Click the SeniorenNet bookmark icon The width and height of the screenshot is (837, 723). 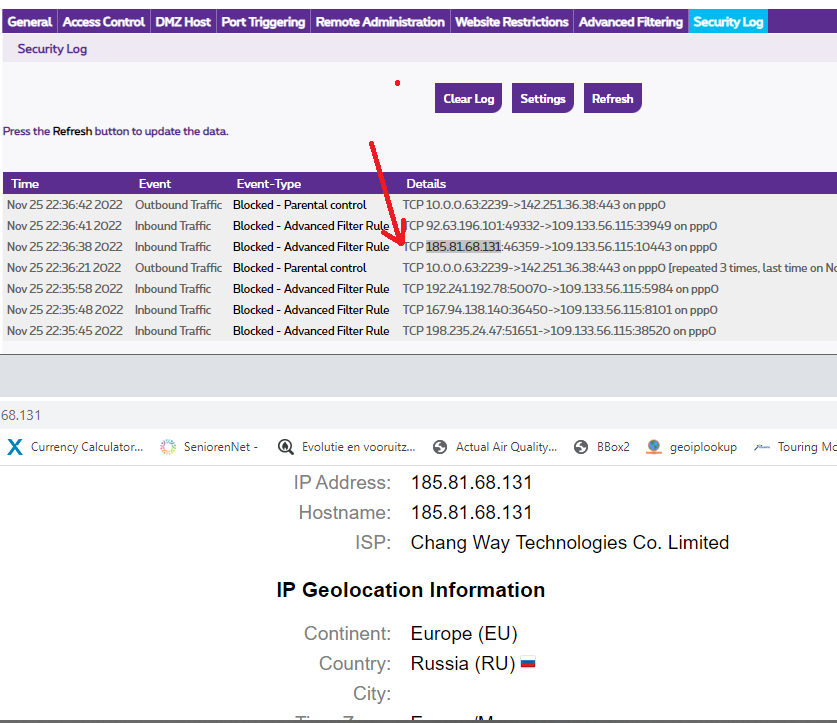coord(168,447)
